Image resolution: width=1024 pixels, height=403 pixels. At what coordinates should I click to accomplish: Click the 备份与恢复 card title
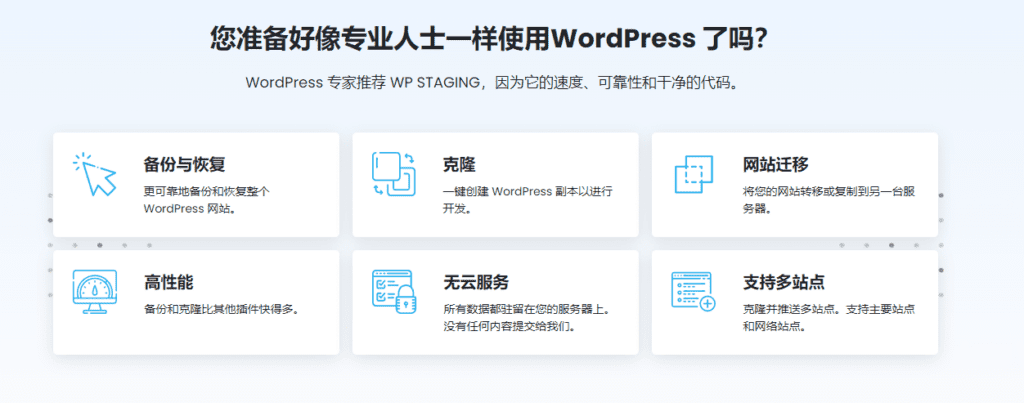(x=184, y=165)
